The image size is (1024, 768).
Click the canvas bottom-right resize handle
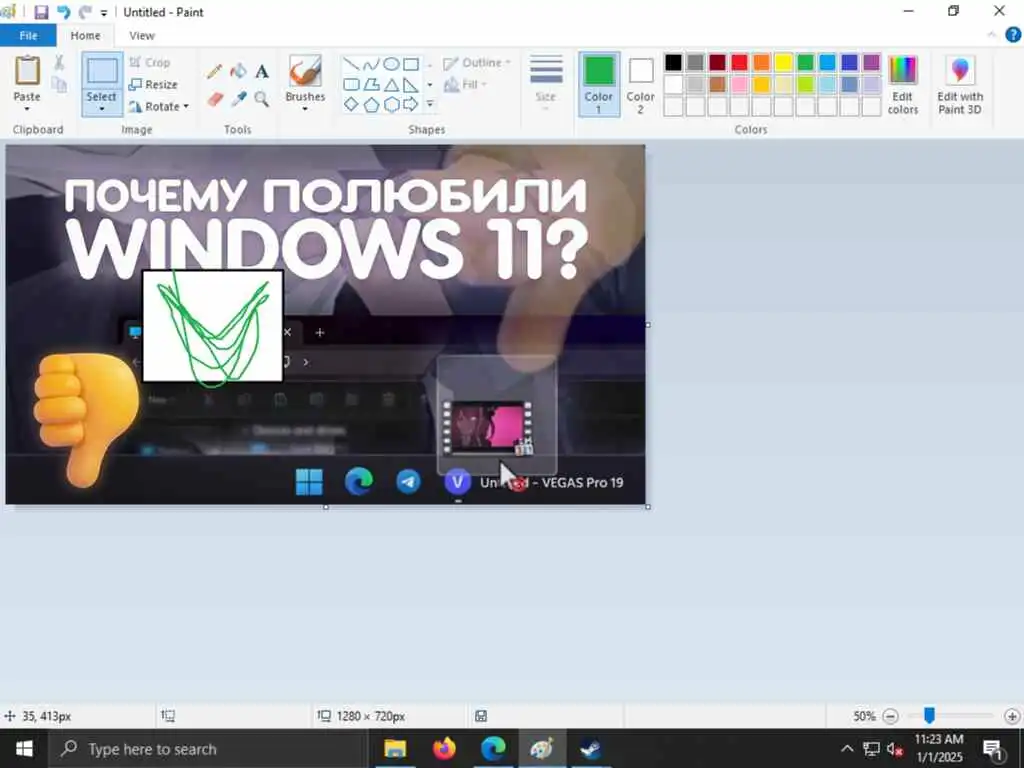[648, 507]
